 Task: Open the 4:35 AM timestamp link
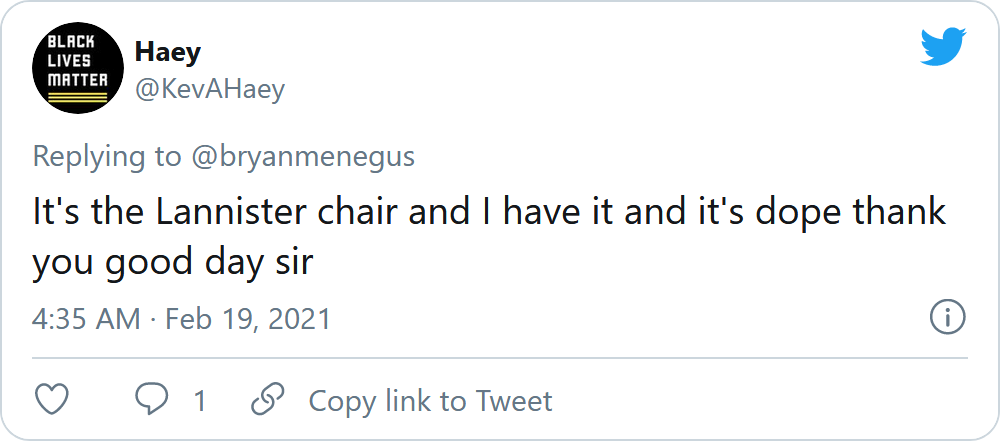[86, 318]
